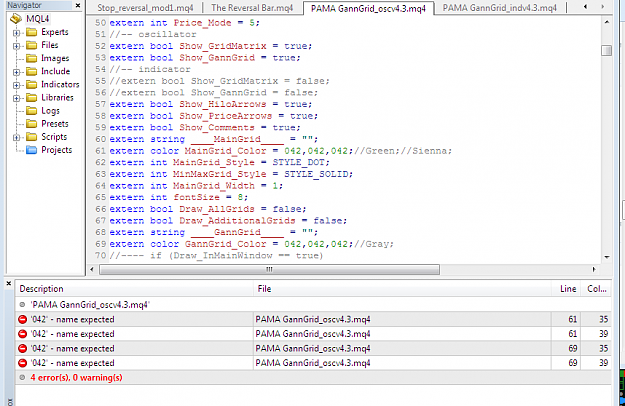Image resolution: width=625 pixels, height=406 pixels.
Task: Click red error icon for line 69 col 35
Action: click(23, 348)
